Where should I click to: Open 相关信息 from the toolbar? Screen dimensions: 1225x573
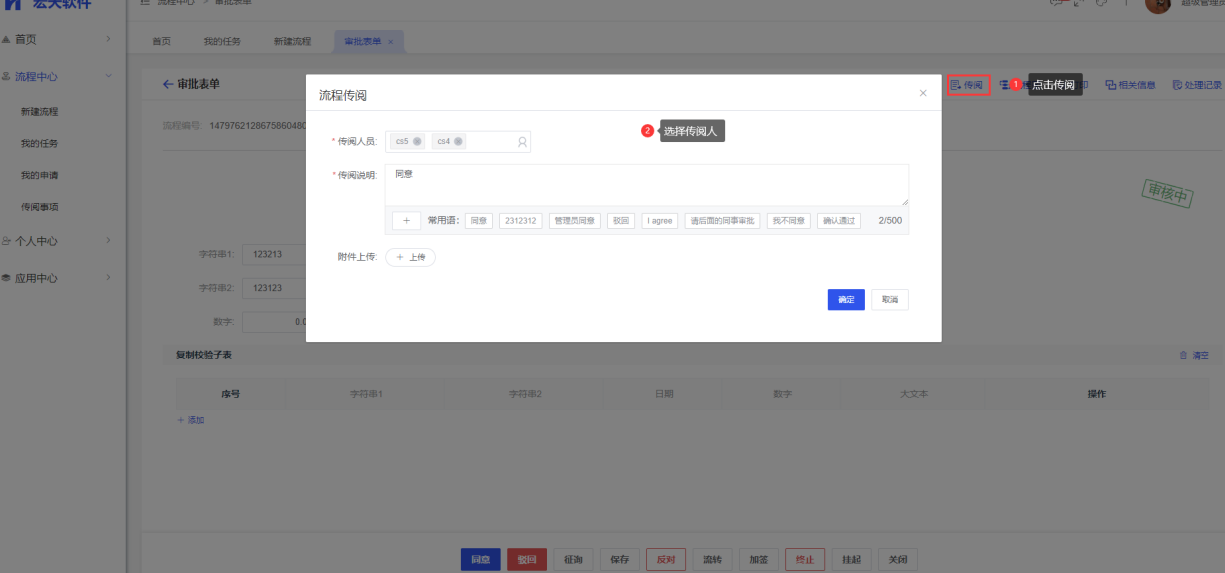click(1130, 86)
